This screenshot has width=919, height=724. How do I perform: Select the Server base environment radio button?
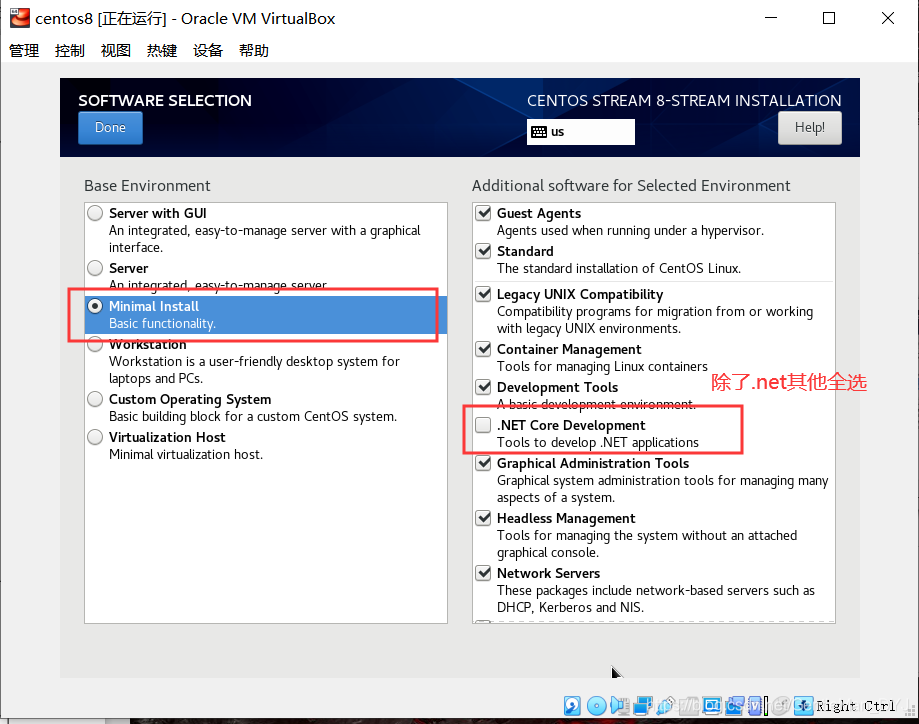coord(95,268)
